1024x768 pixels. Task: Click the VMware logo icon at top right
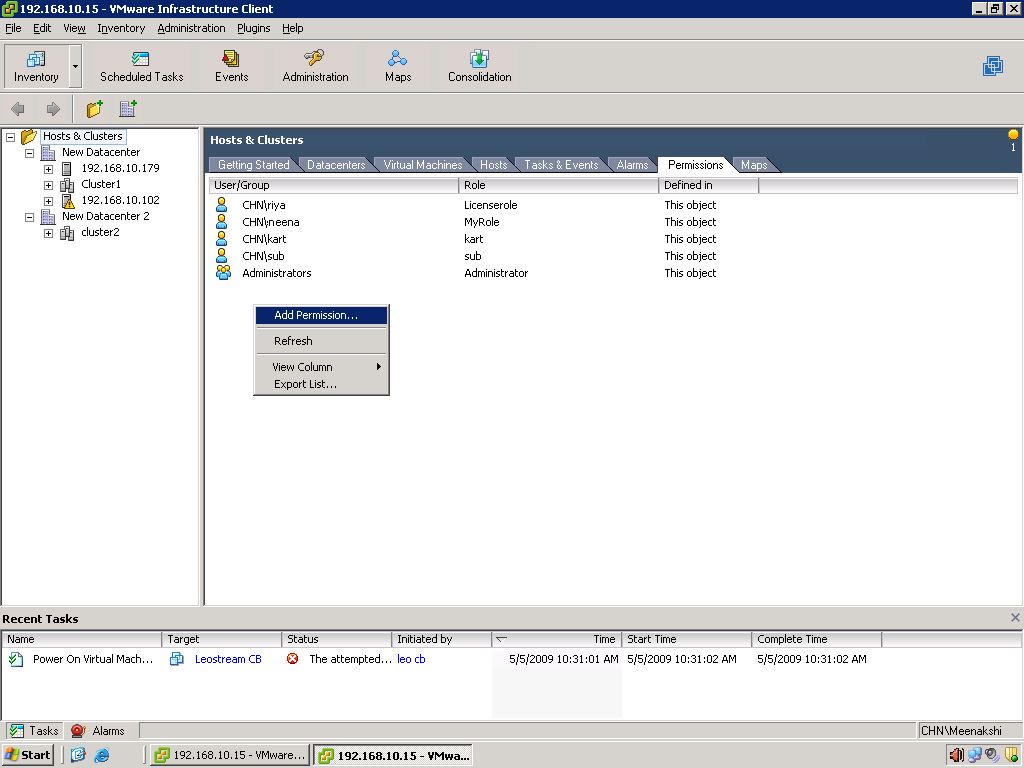click(993, 66)
